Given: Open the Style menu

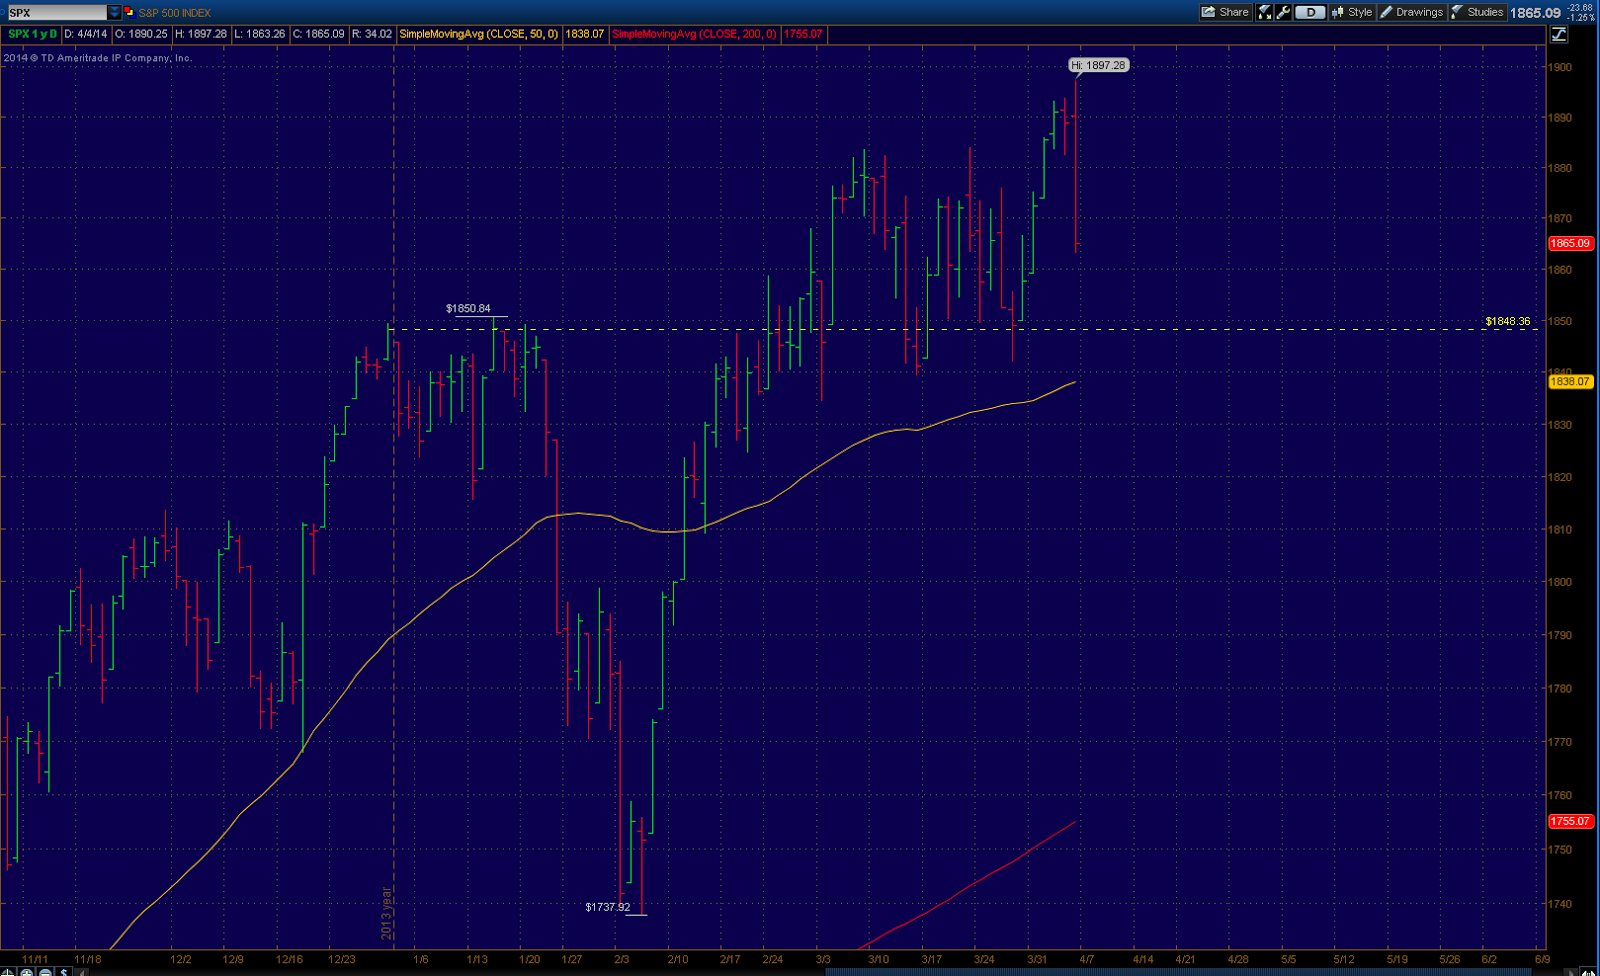Looking at the screenshot, I should click(x=1351, y=12).
